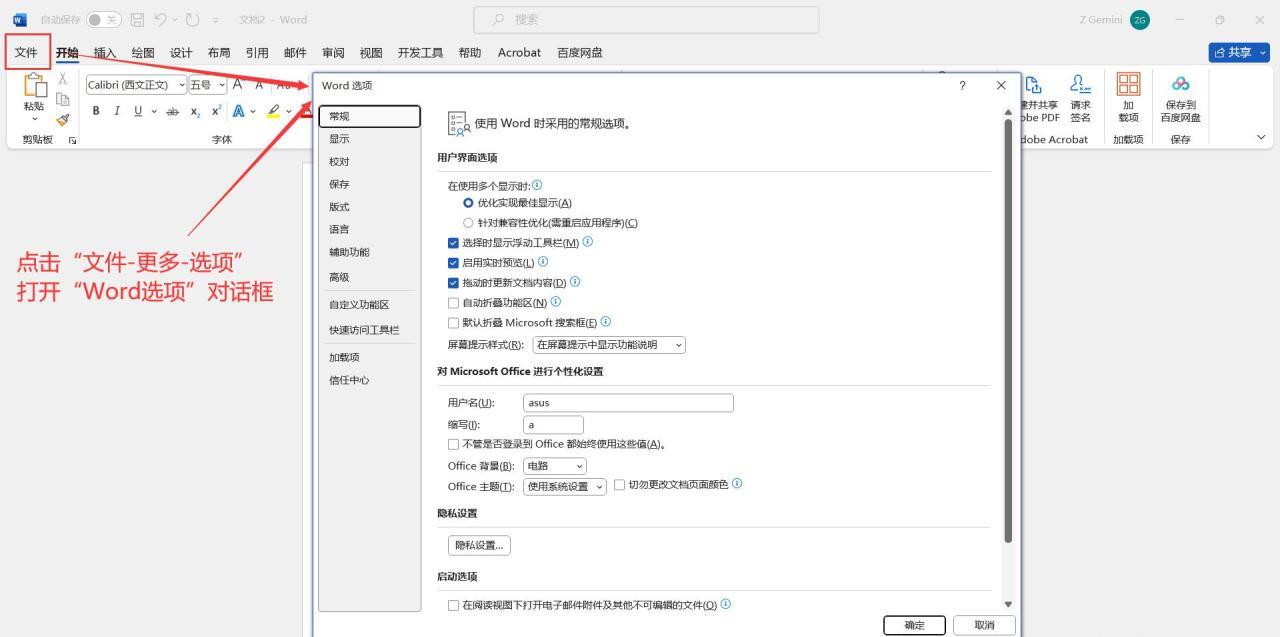
Task: Select the Format Painter brush icon
Action: pos(63,120)
